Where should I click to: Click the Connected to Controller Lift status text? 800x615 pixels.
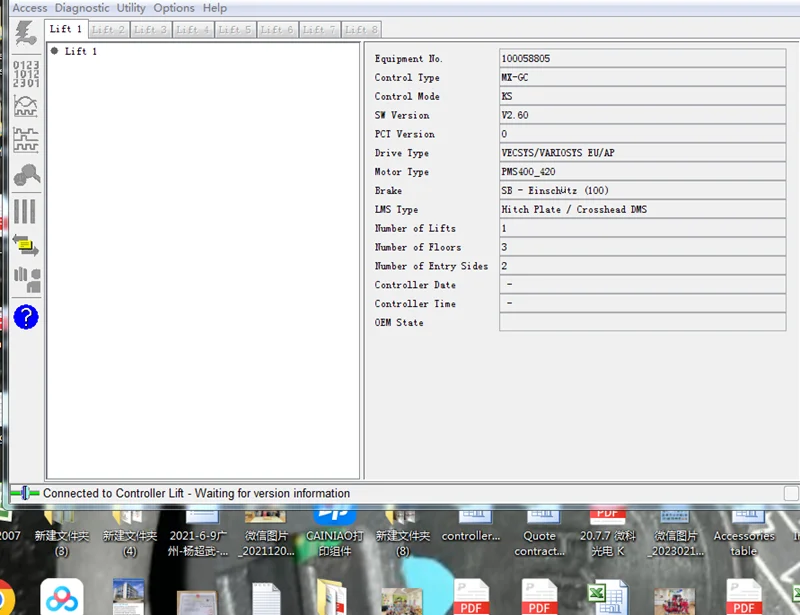click(196, 493)
